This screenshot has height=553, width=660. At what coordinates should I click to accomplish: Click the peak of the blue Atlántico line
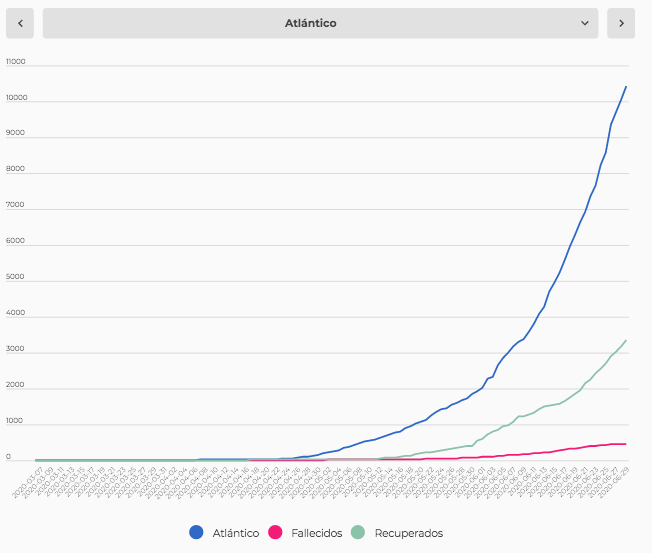click(626, 86)
